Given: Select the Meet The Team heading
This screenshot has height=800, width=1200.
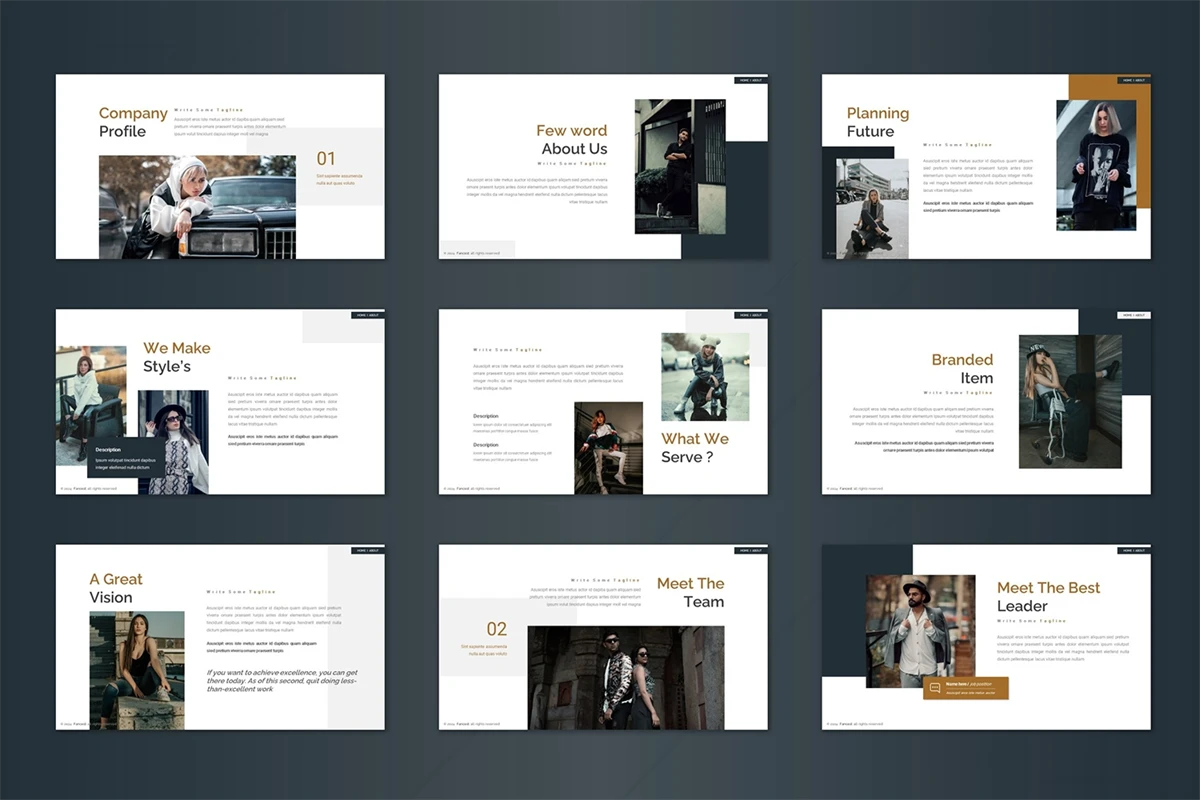Looking at the screenshot, I should click(690, 592).
